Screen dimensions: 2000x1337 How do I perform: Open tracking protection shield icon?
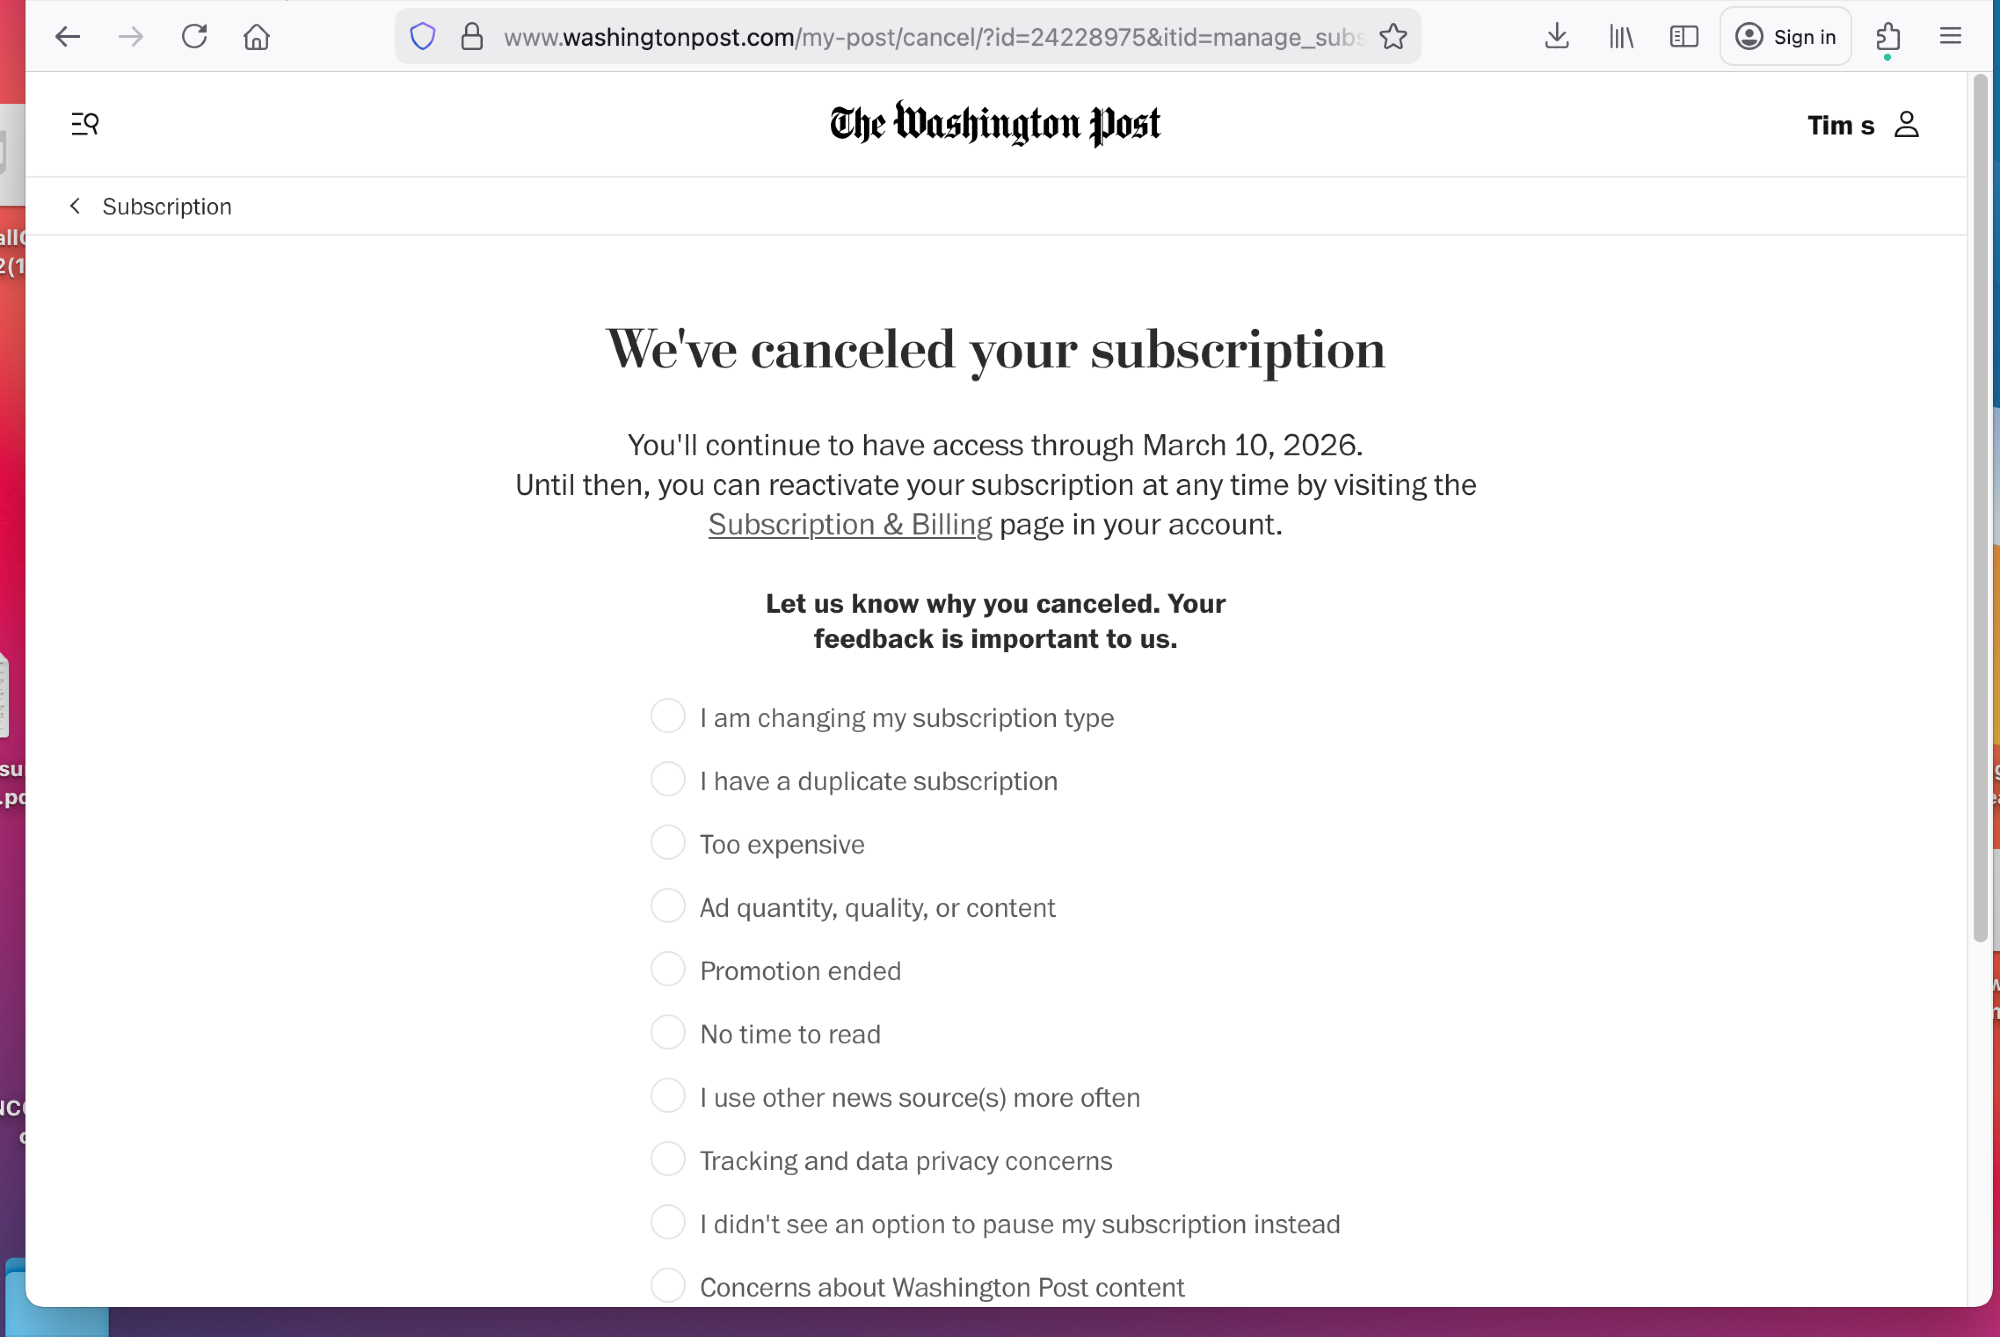(423, 37)
